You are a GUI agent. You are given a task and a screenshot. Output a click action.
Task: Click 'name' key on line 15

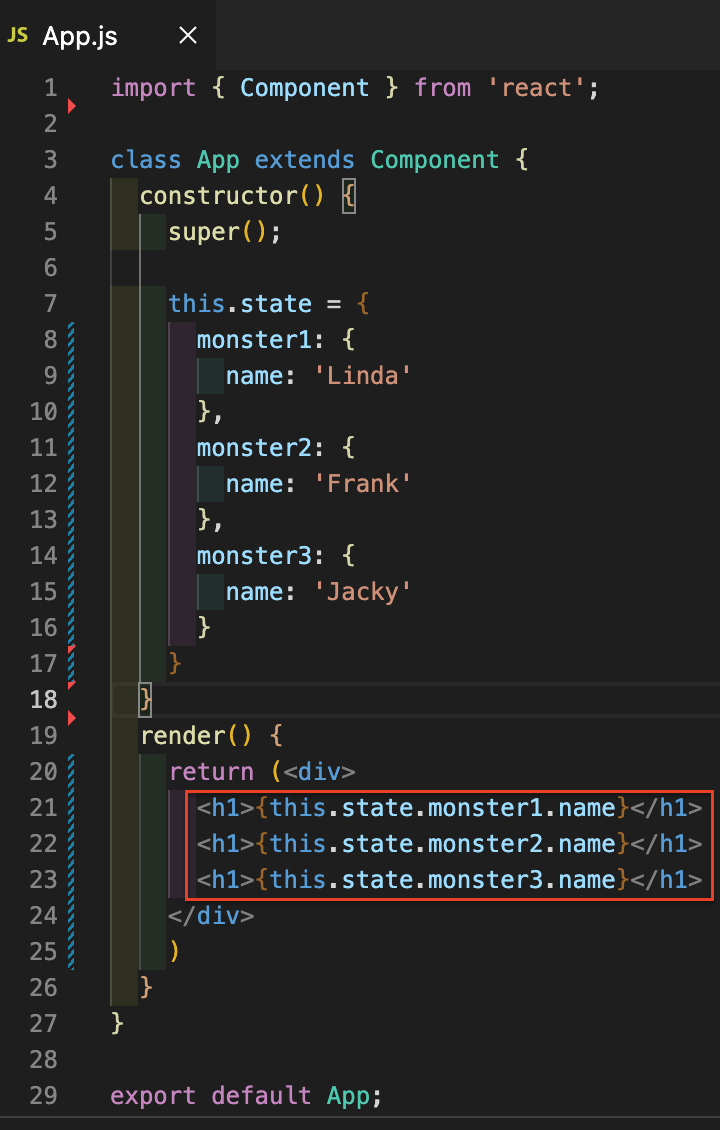click(x=254, y=592)
